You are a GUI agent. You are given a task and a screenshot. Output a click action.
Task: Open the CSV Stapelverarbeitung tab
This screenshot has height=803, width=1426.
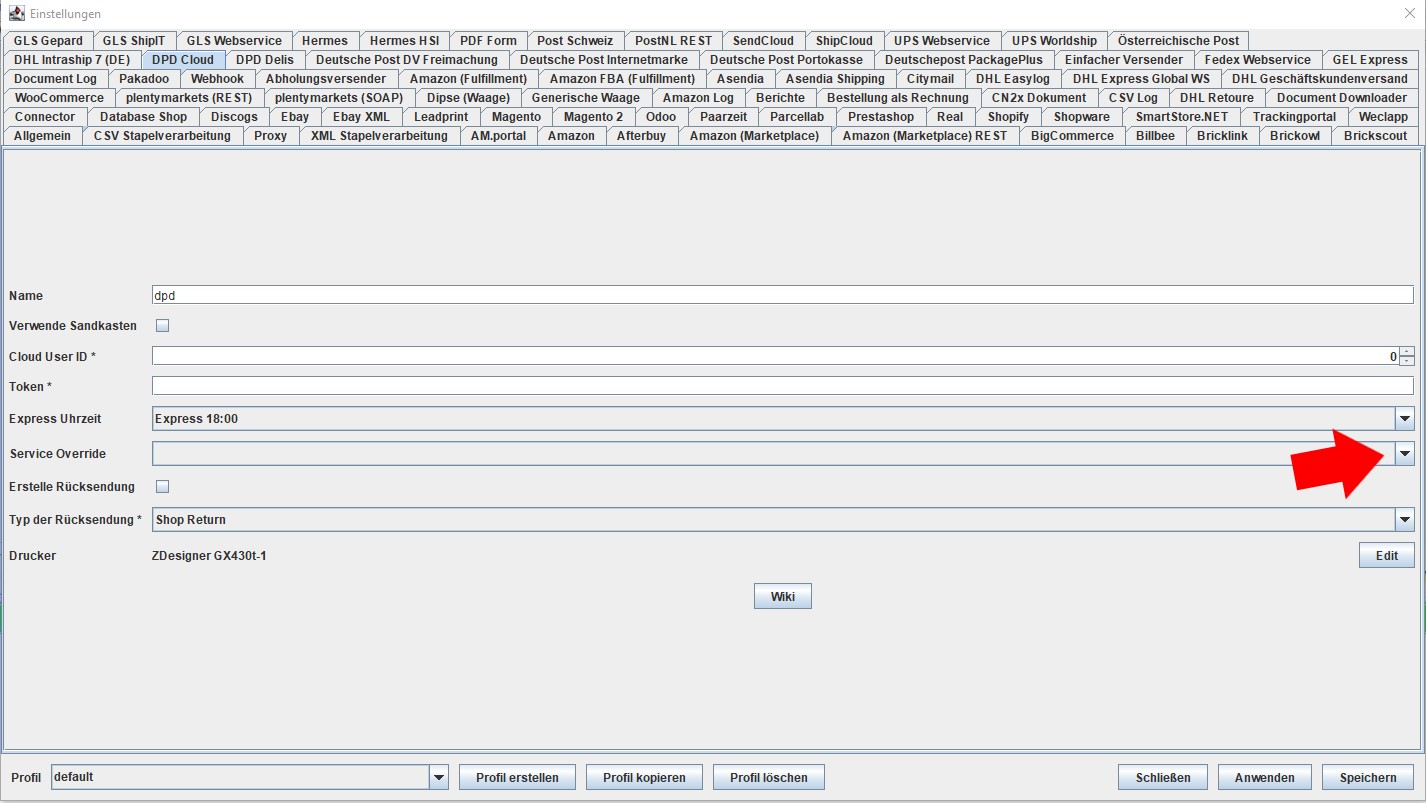coord(162,136)
